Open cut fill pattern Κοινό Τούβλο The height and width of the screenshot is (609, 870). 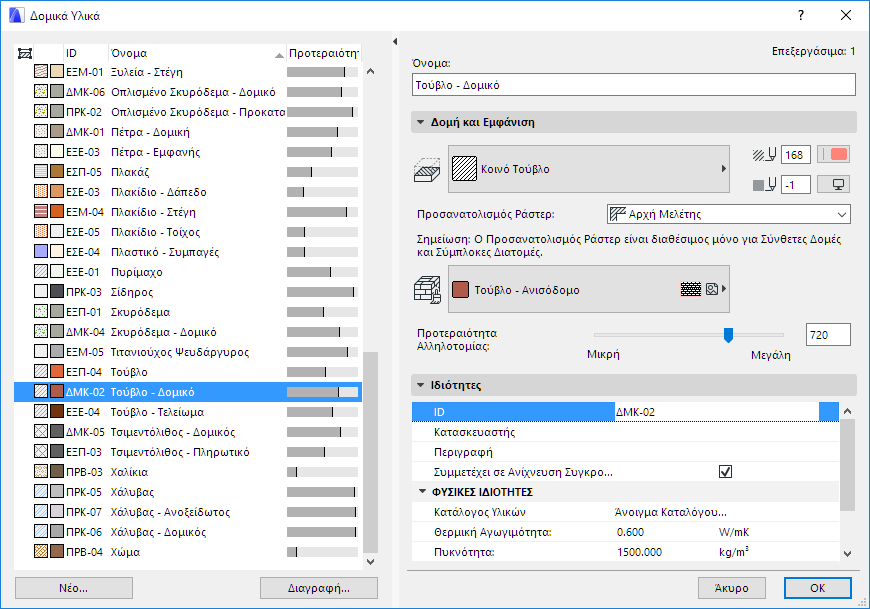(589, 169)
